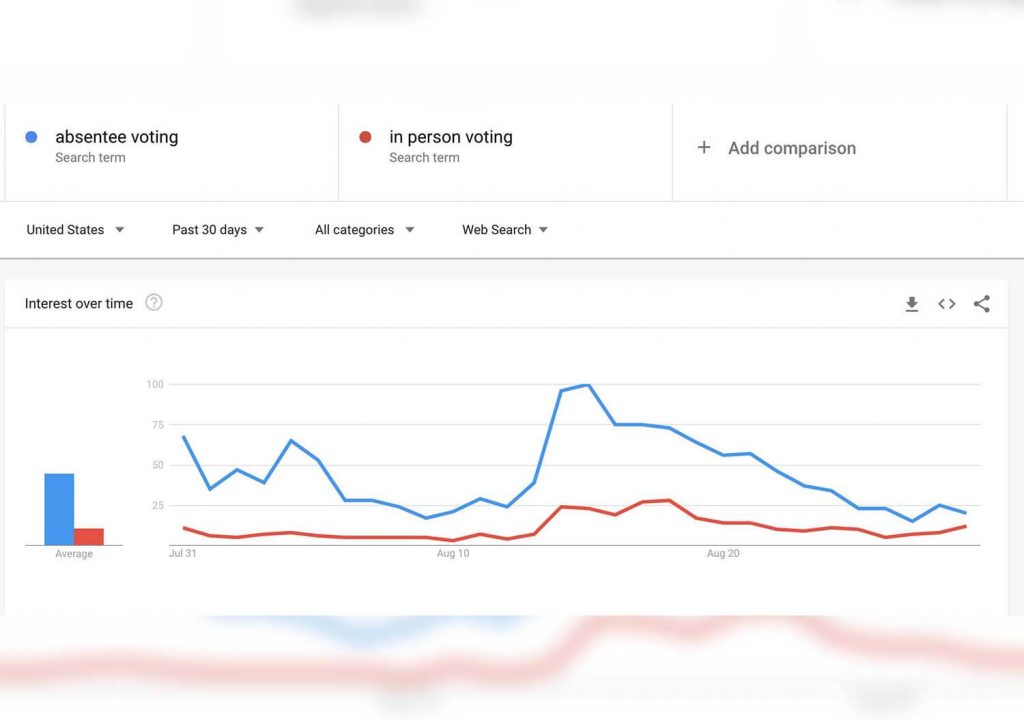Click the Aug 10 date label on the axis
This screenshot has width=1024, height=720.
click(453, 553)
